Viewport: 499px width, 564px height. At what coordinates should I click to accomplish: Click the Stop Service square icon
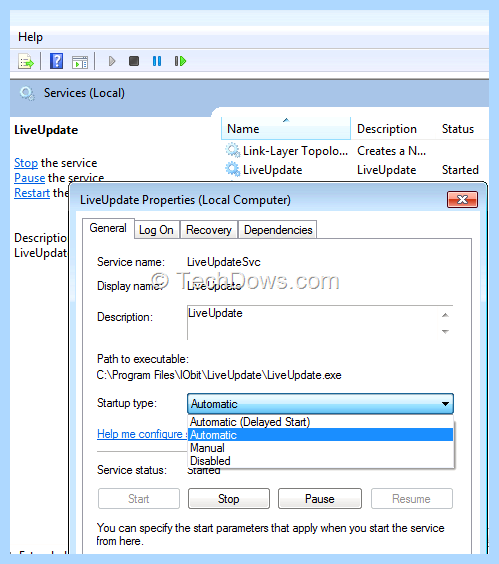pos(134,61)
